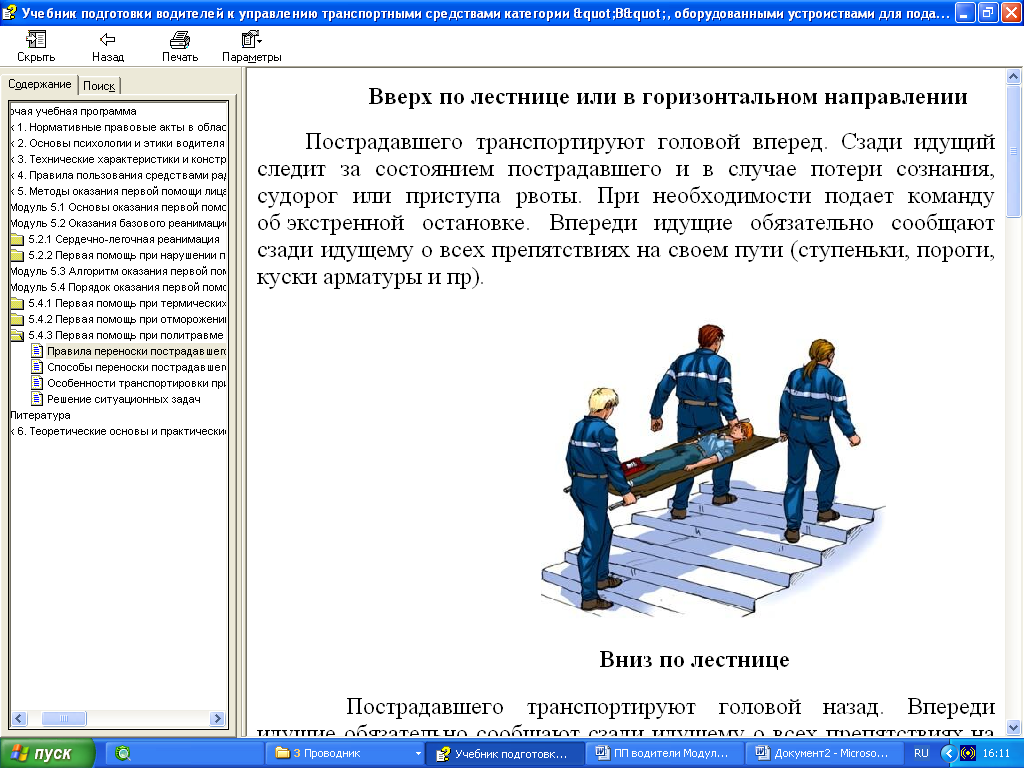The image size is (1024, 768).
Task: Open chapter 5. Методы оказания первой помощи
Action: pos(118,191)
